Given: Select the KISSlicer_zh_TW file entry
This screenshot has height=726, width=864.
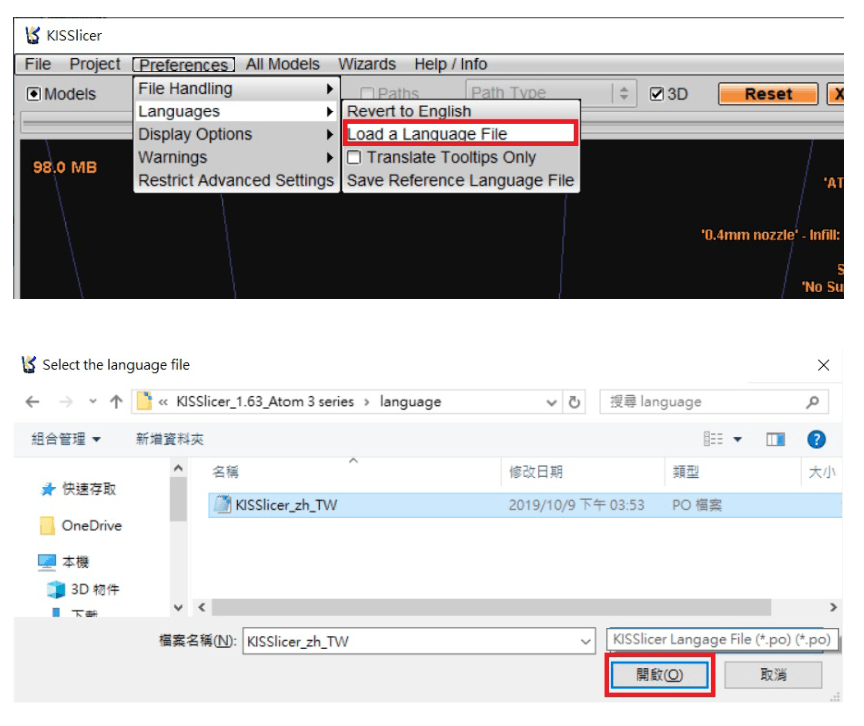Looking at the screenshot, I should click(525, 505).
